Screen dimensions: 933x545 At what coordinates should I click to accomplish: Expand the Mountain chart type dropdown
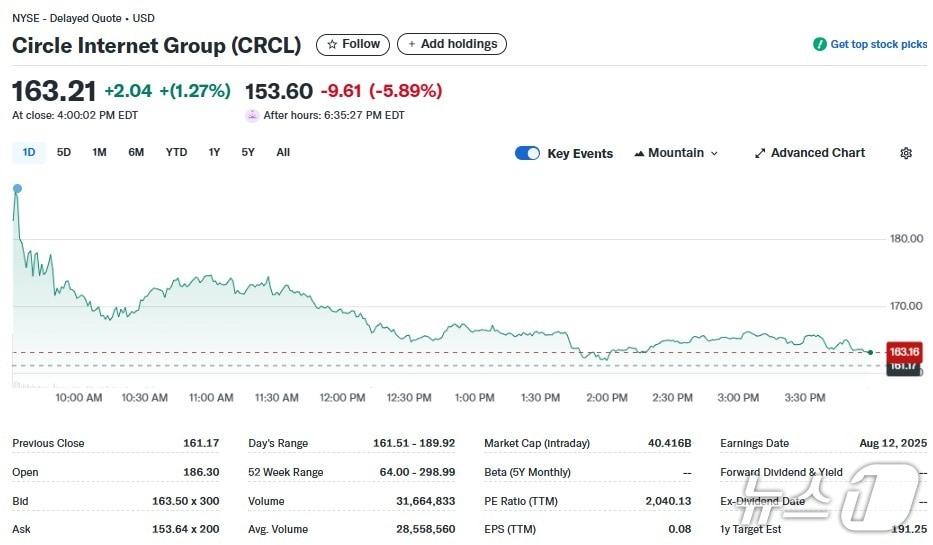[x=714, y=153]
